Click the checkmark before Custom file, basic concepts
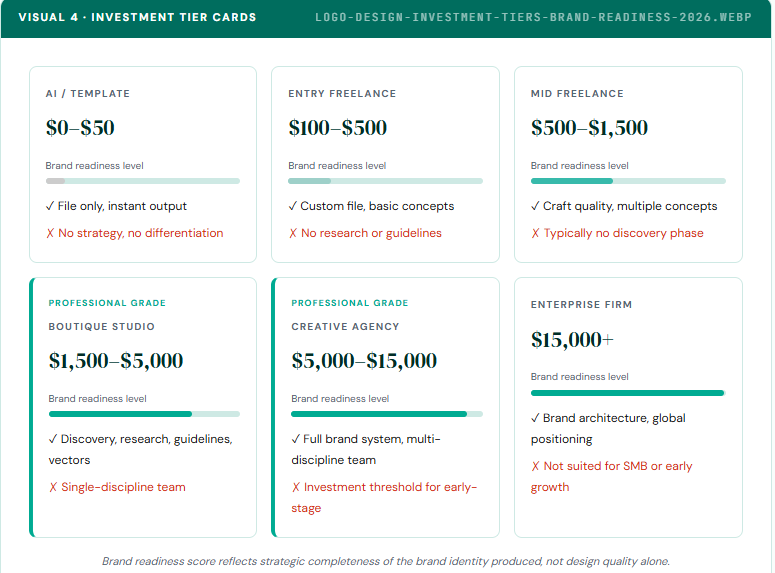 click(x=293, y=206)
